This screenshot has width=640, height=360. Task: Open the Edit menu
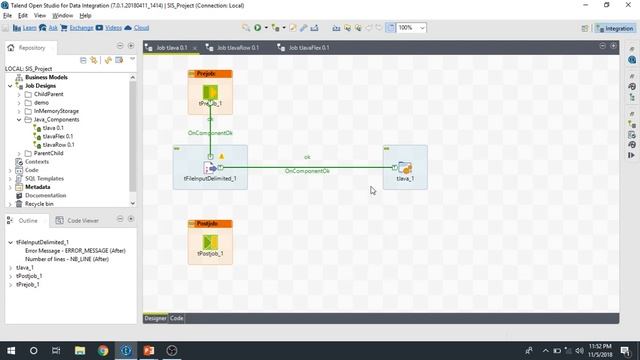click(23, 16)
